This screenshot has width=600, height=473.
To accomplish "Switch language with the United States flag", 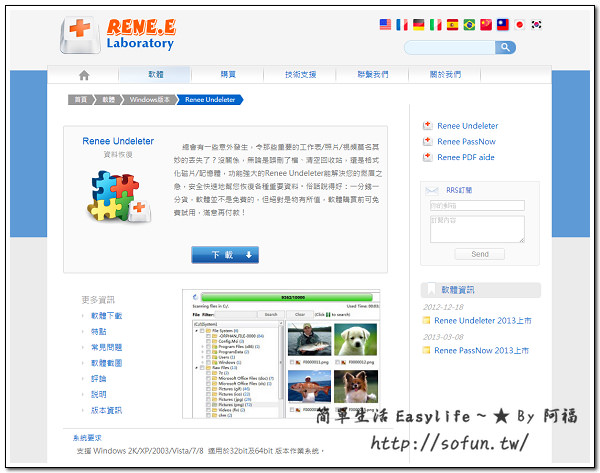I will [385, 24].
